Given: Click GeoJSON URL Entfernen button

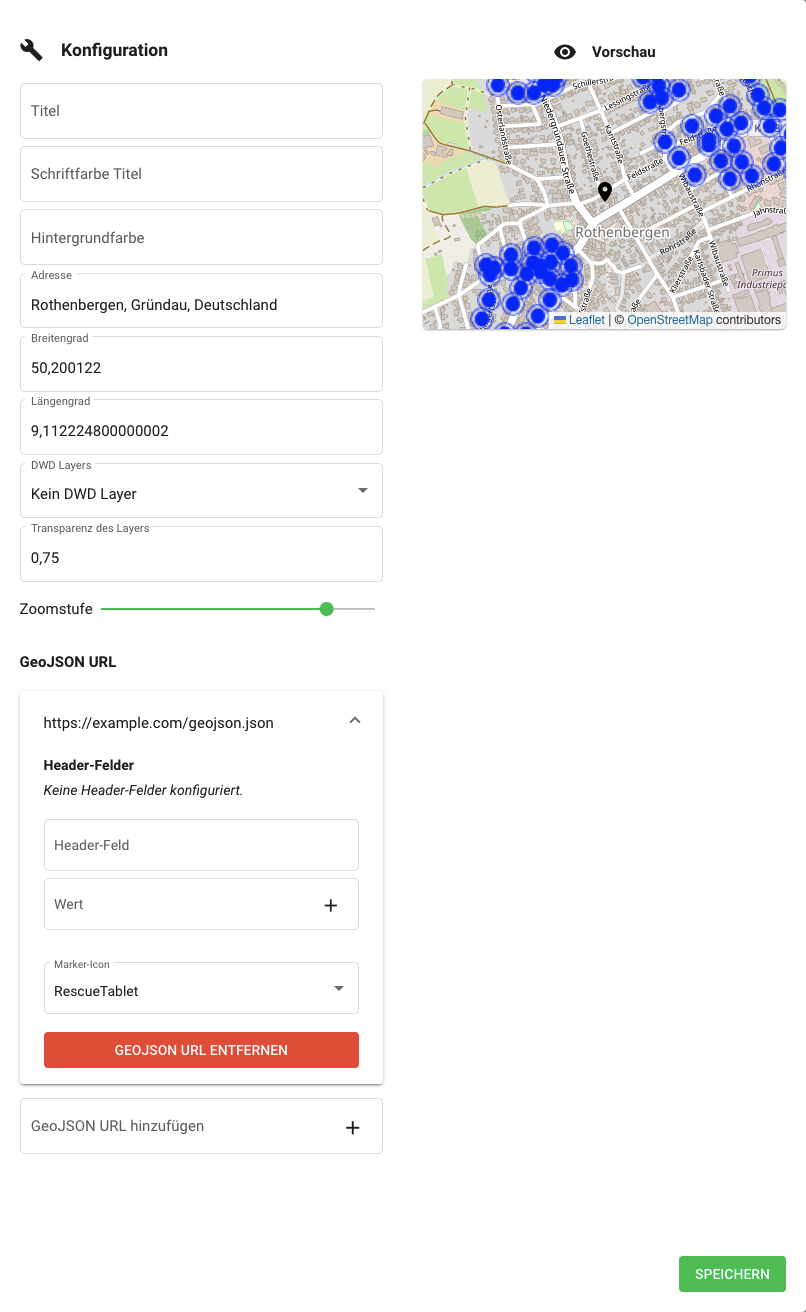Looking at the screenshot, I should [x=201, y=1050].
